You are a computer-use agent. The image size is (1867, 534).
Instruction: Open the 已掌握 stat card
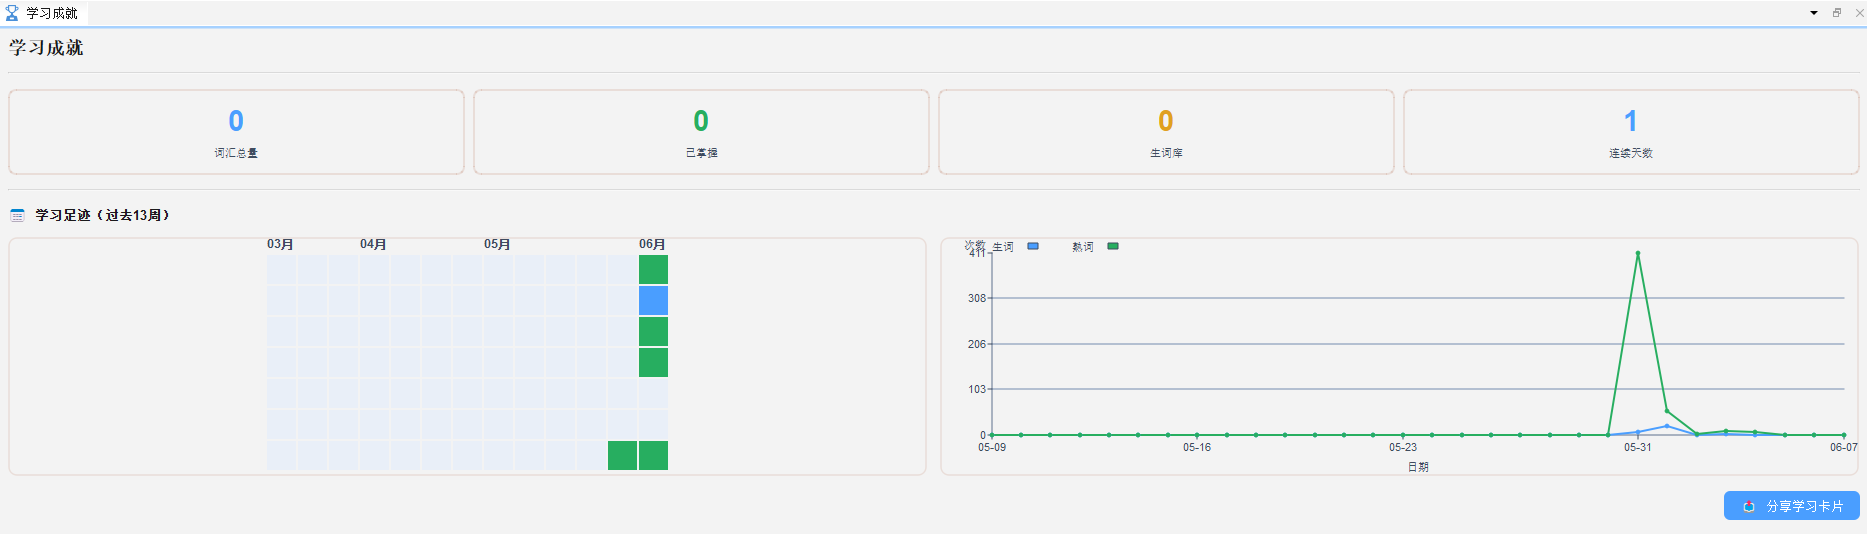click(x=701, y=132)
